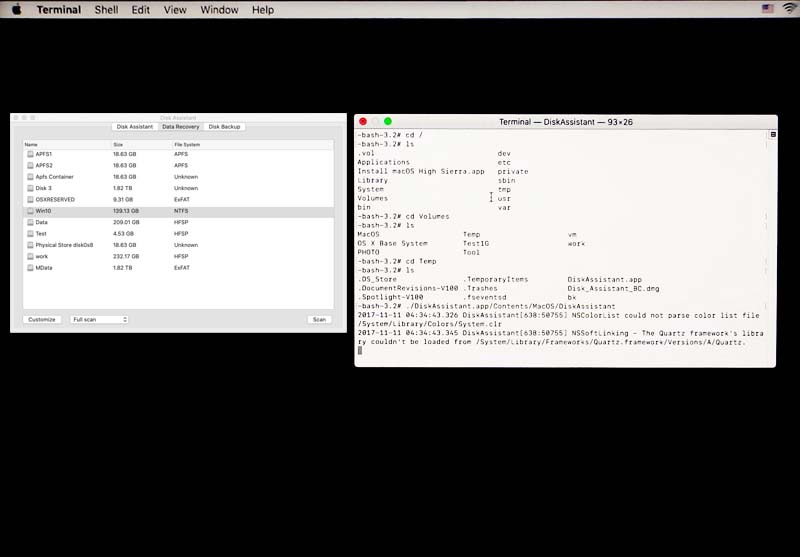The image size is (800, 557).
Task: Click '.TemporaryItems' in Terminal listing
Action: click(x=495, y=280)
